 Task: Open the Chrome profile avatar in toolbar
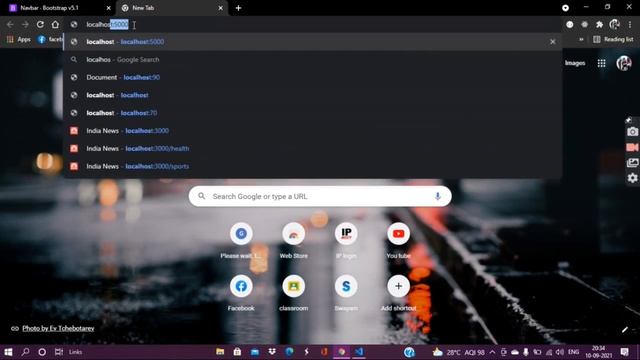click(x=614, y=24)
